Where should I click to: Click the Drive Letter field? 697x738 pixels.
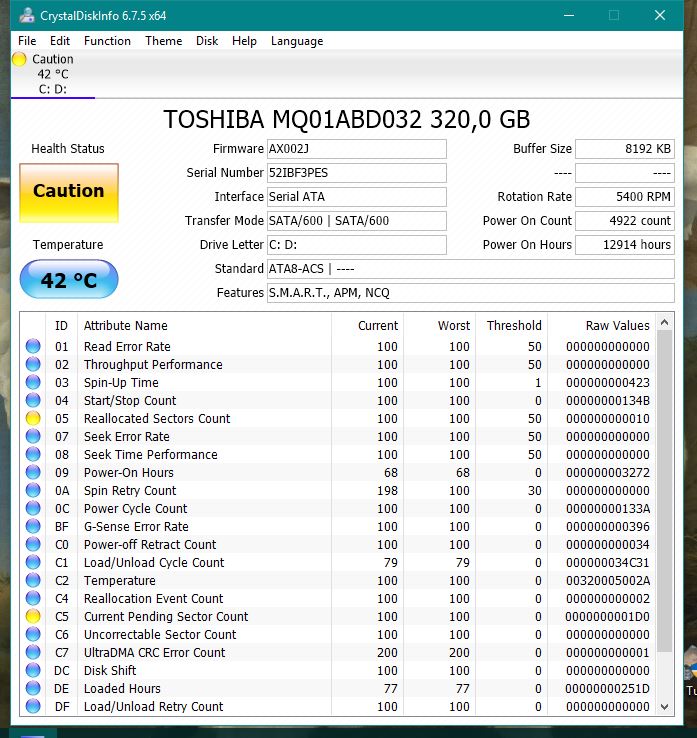click(357, 245)
